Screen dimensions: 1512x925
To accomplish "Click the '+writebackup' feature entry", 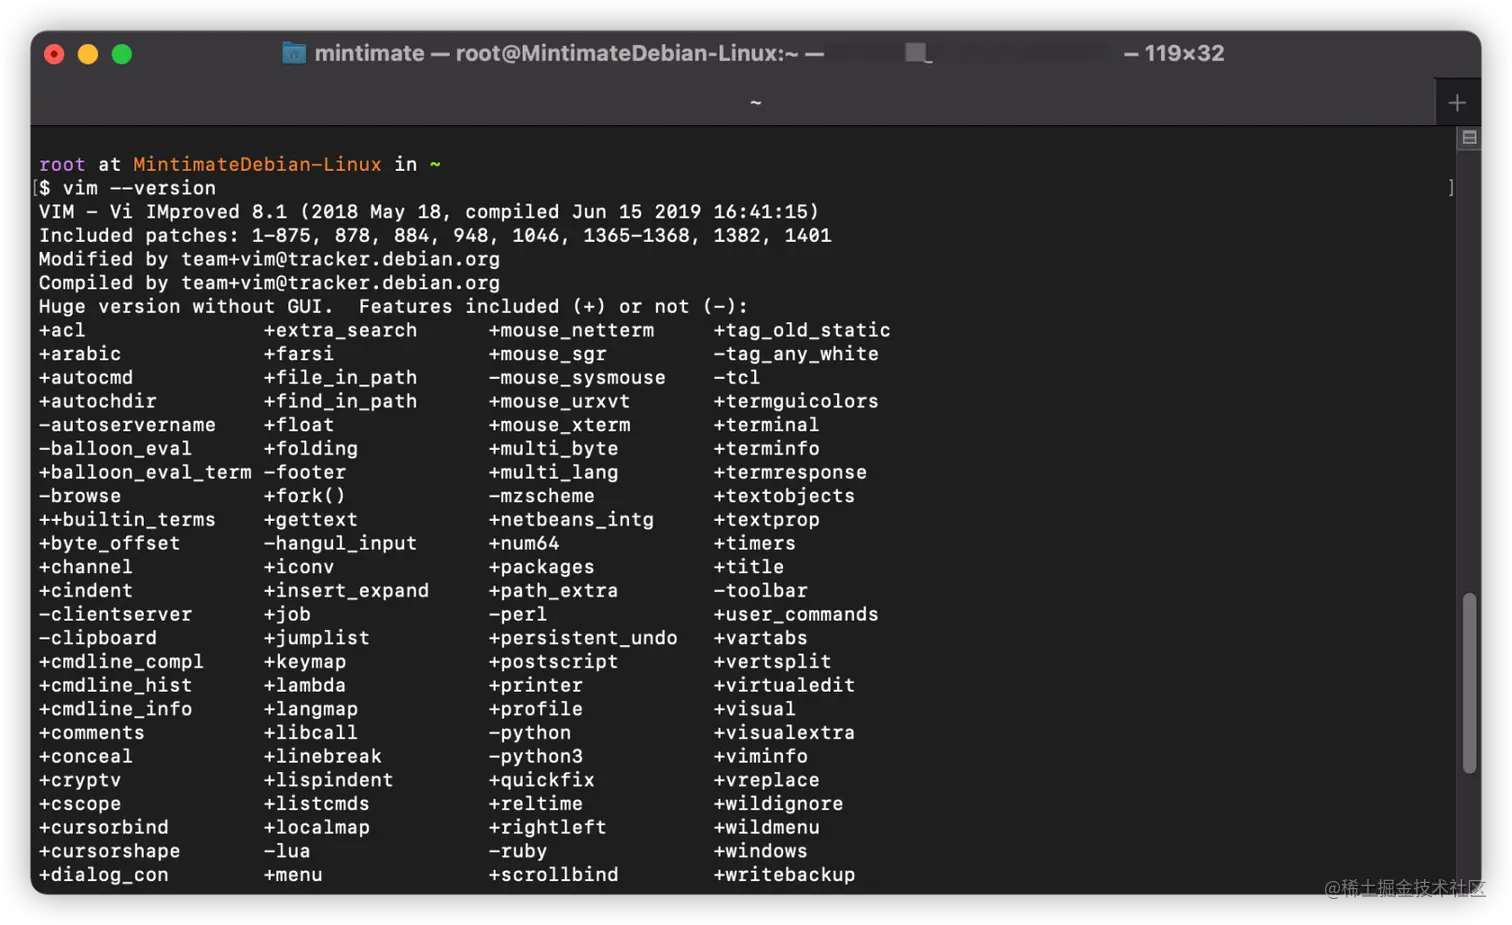I will coord(784,875).
